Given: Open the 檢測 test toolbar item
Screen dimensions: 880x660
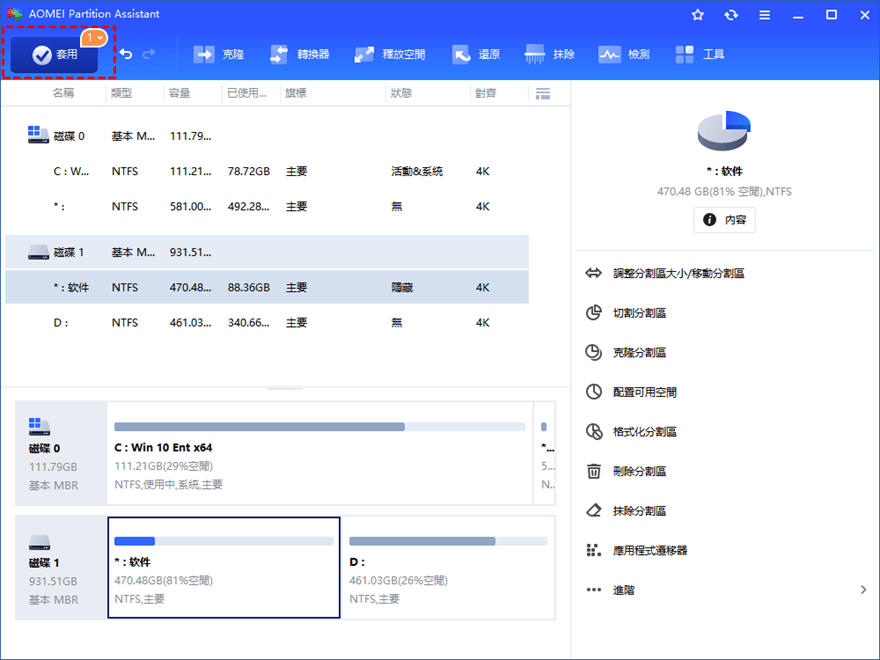Looking at the screenshot, I should (624, 54).
